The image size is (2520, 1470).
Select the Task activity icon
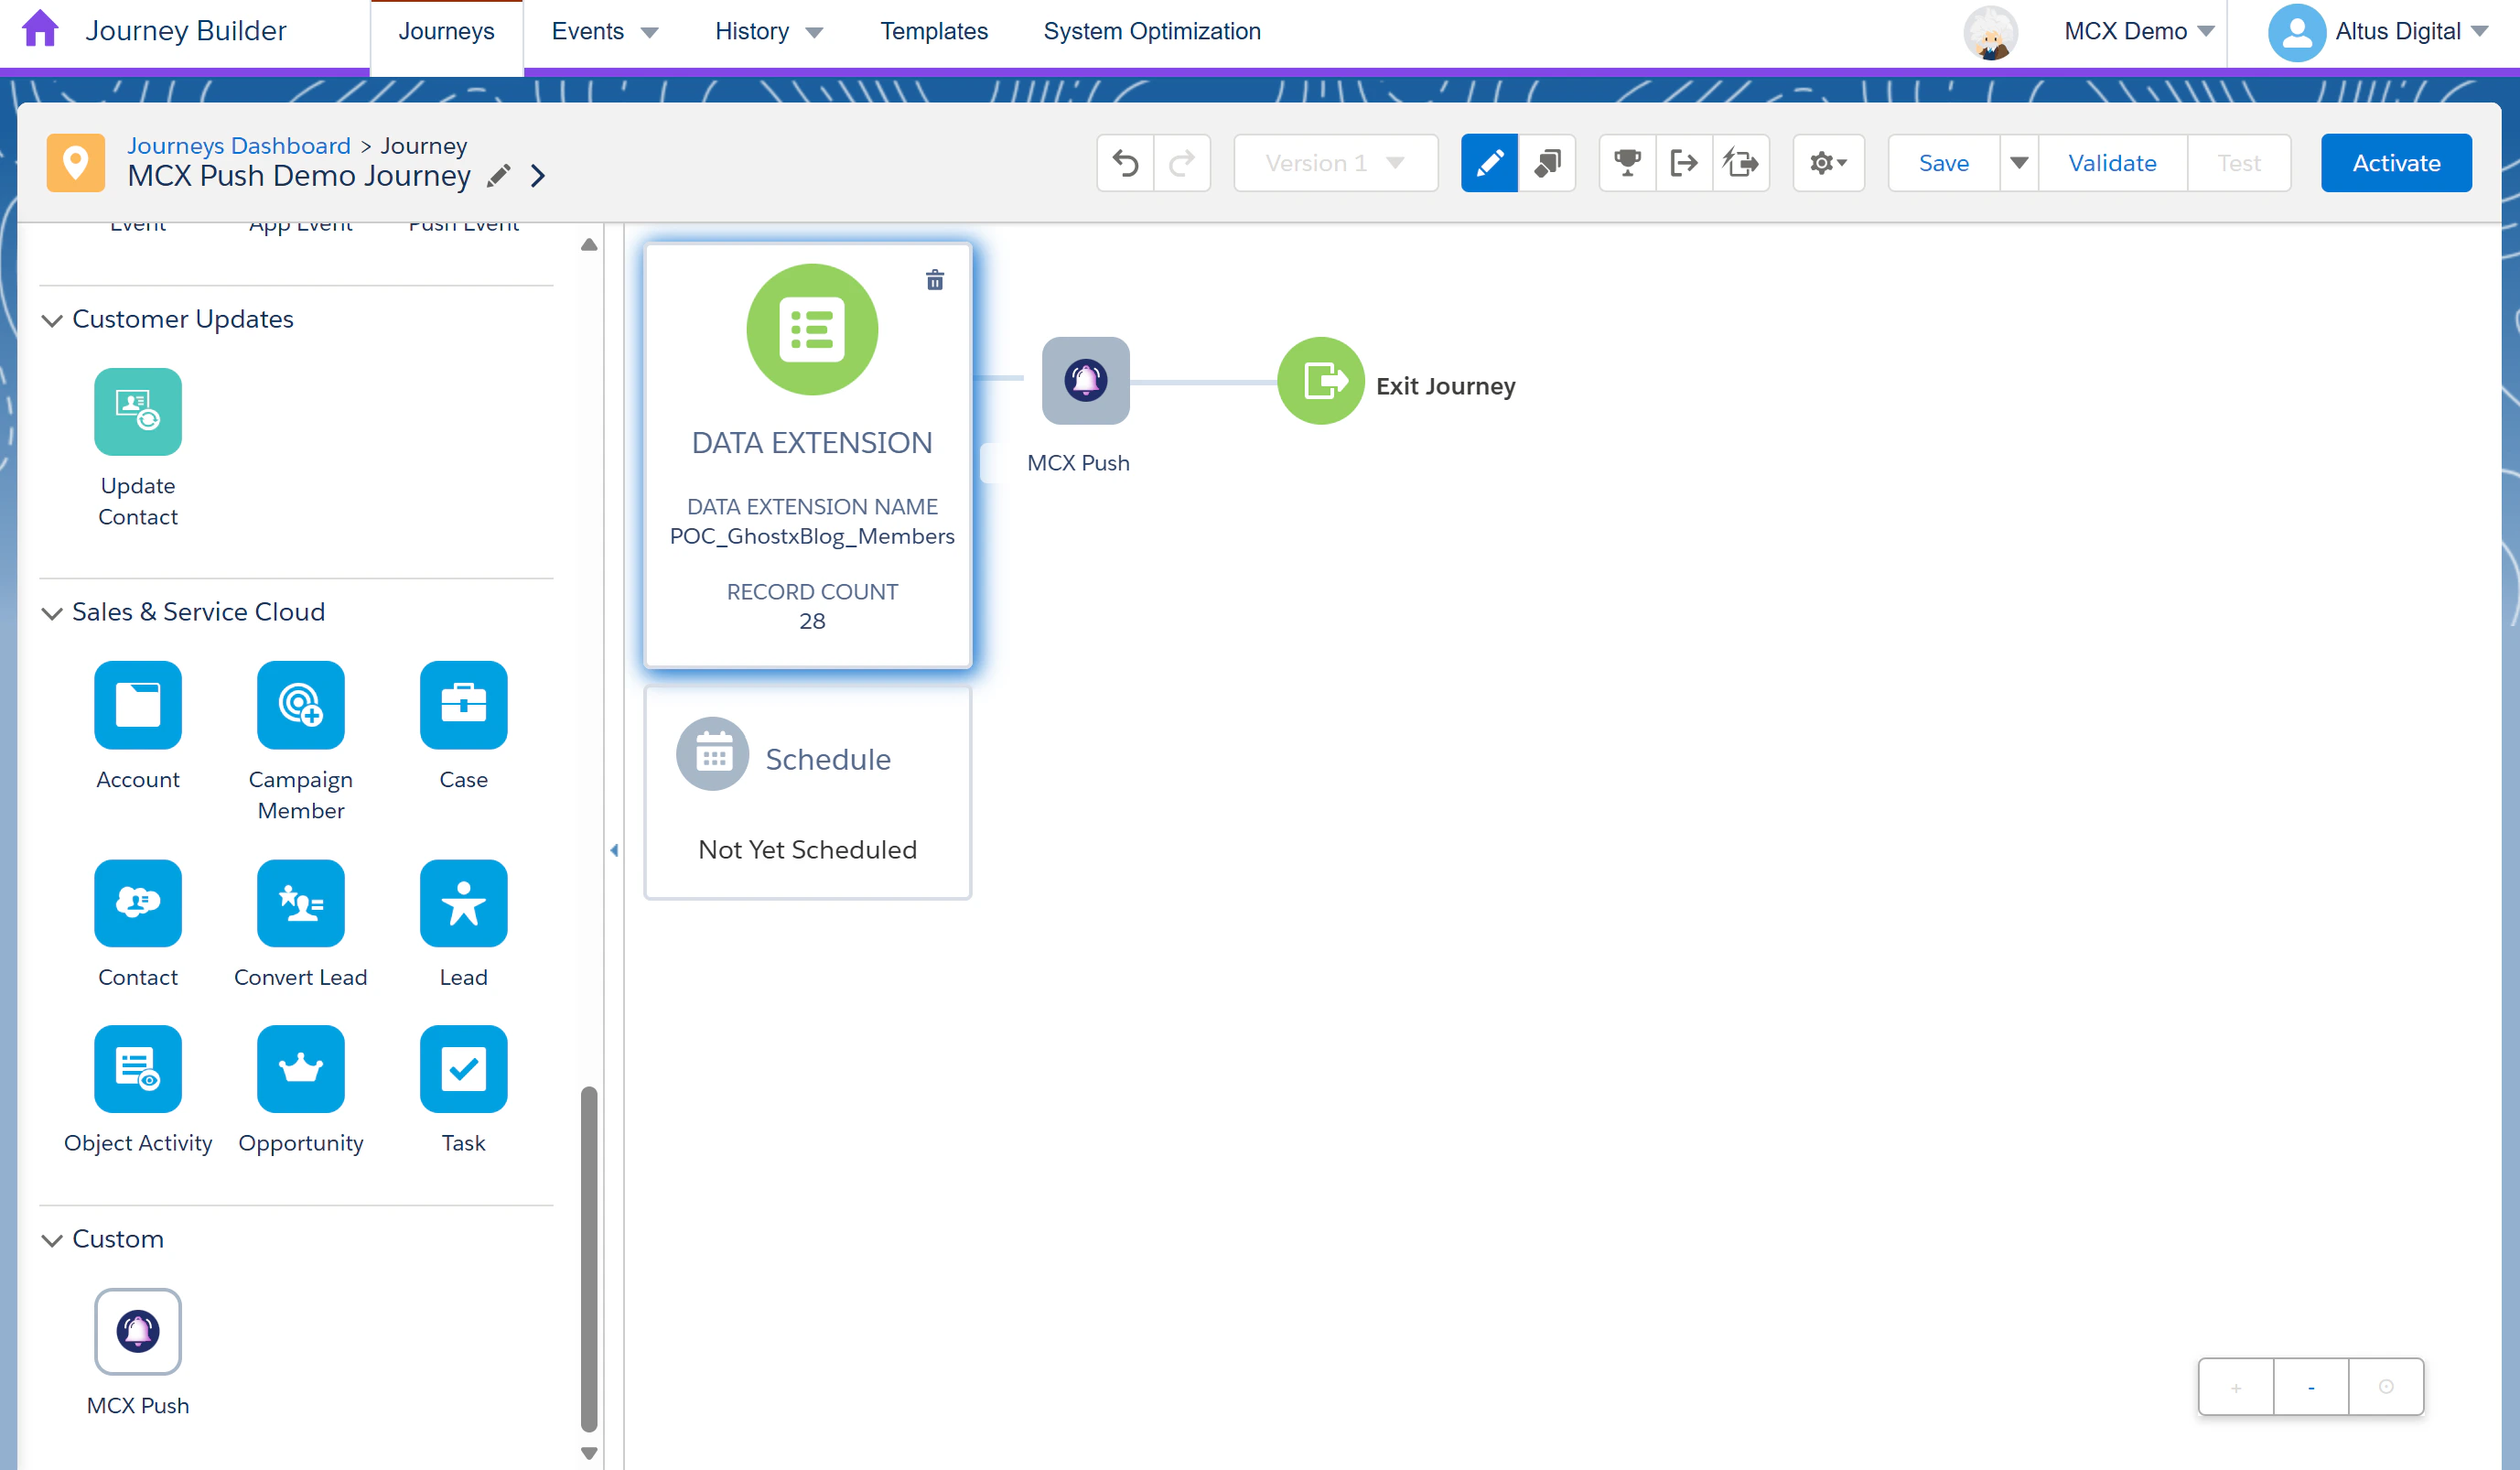(464, 1069)
